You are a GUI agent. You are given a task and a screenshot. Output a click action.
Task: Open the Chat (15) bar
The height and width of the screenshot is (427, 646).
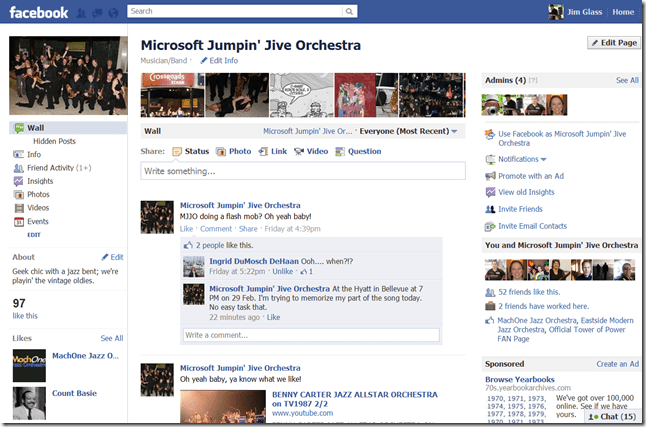click(x=609, y=417)
